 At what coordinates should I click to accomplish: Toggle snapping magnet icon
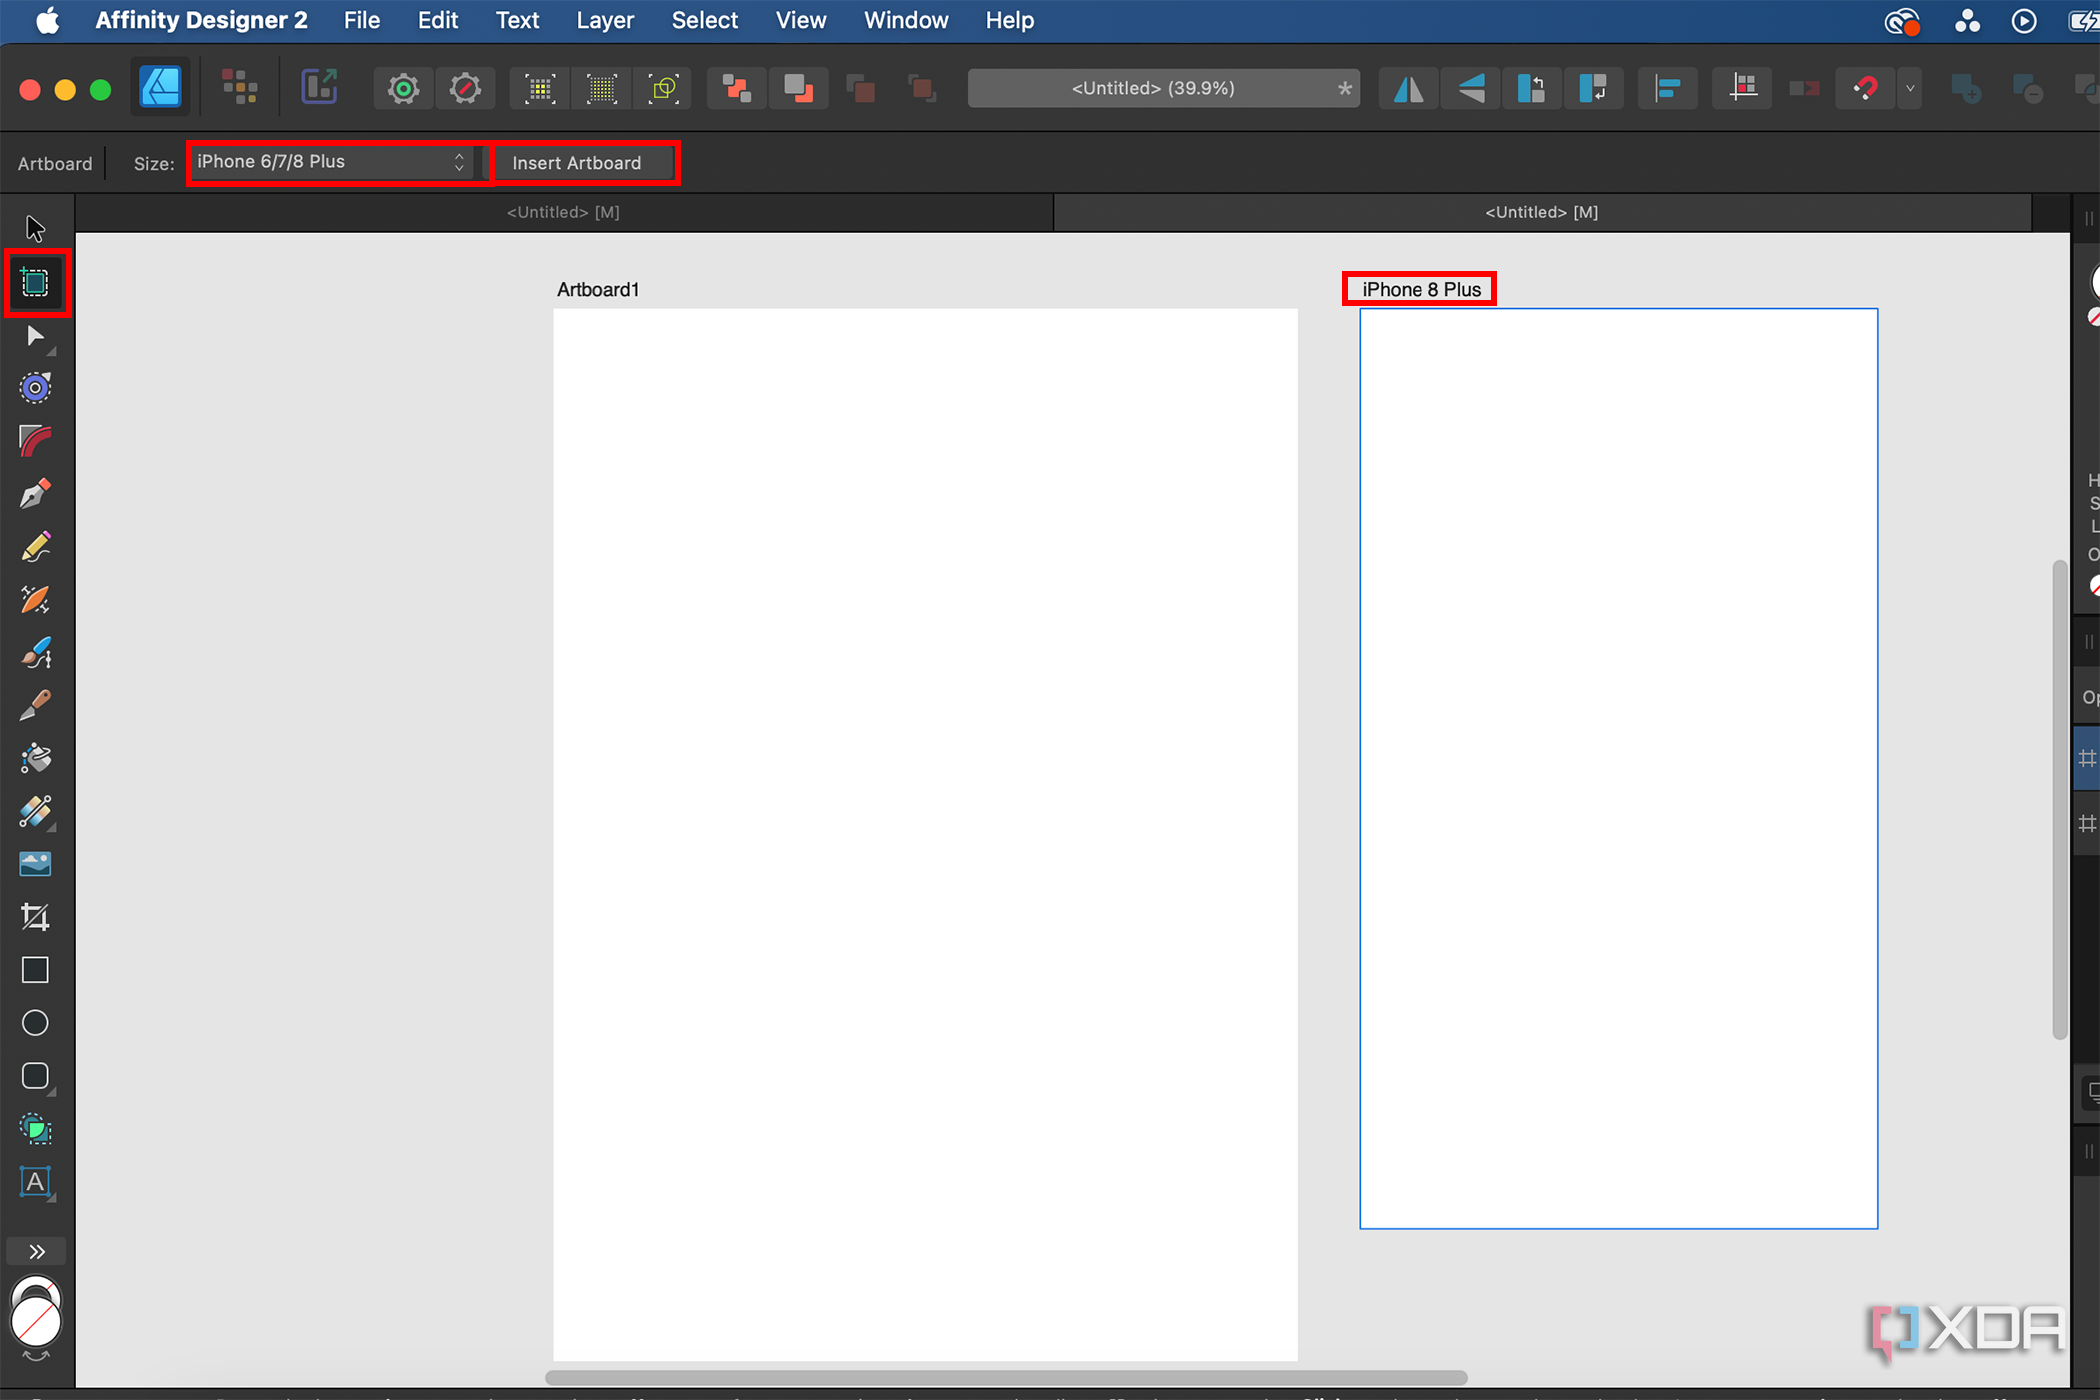click(1865, 88)
